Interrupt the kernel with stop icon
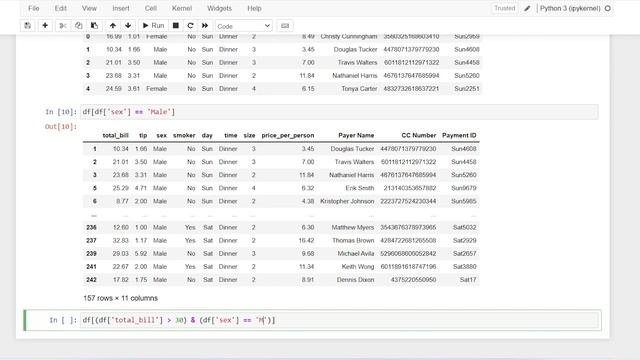Viewport: 640px width, 360px height. (x=176, y=26)
